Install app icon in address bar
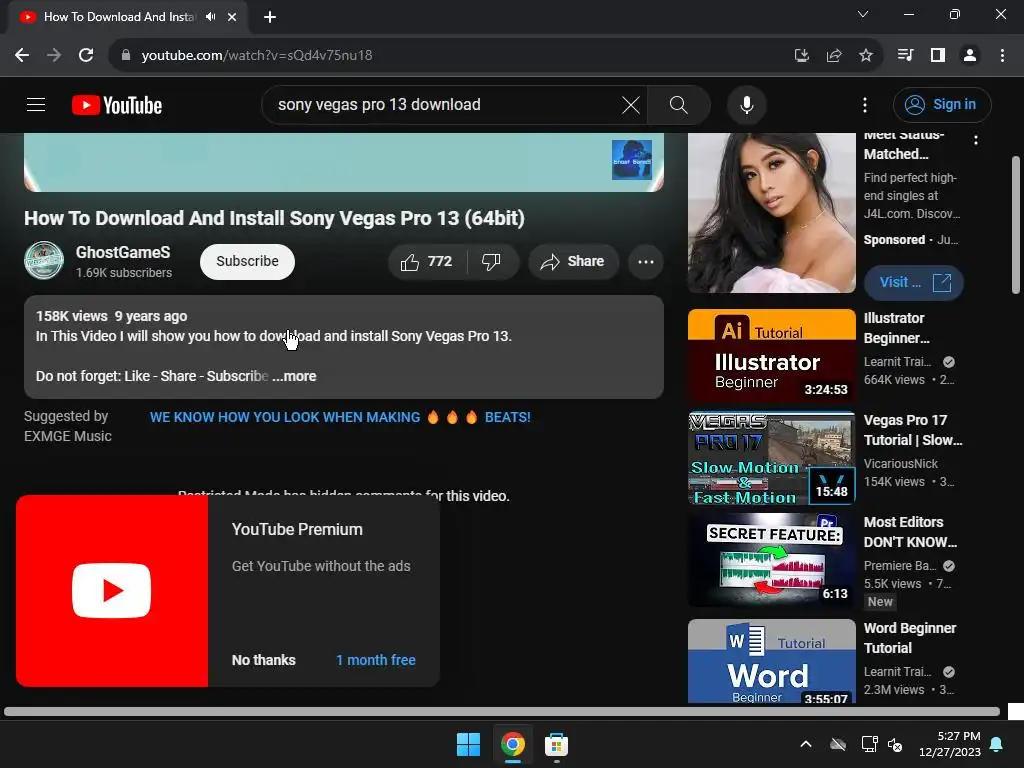 tap(801, 55)
